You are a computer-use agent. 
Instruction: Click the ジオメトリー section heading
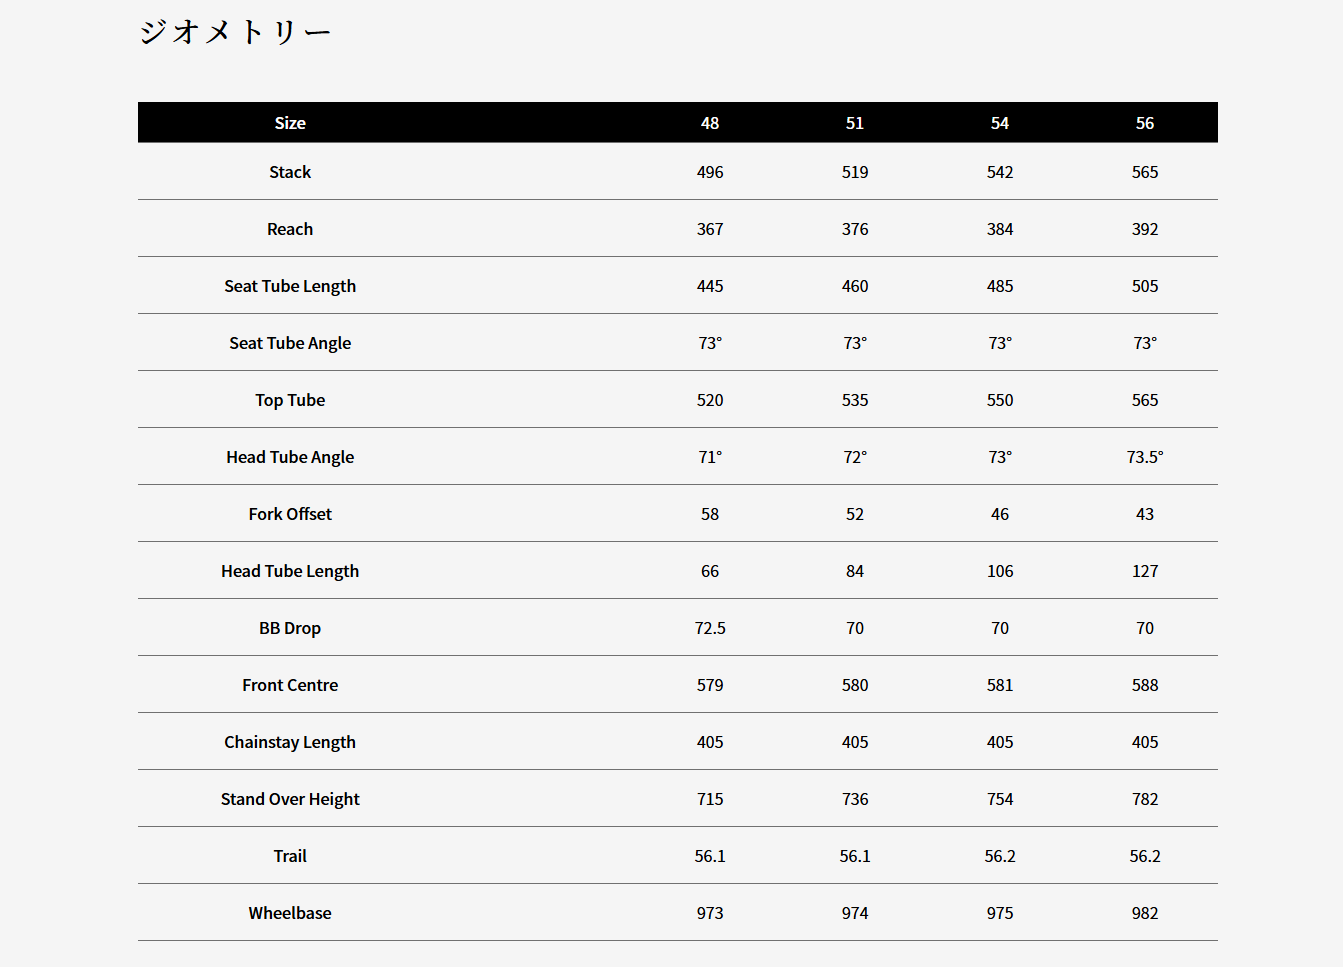(235, 32)
